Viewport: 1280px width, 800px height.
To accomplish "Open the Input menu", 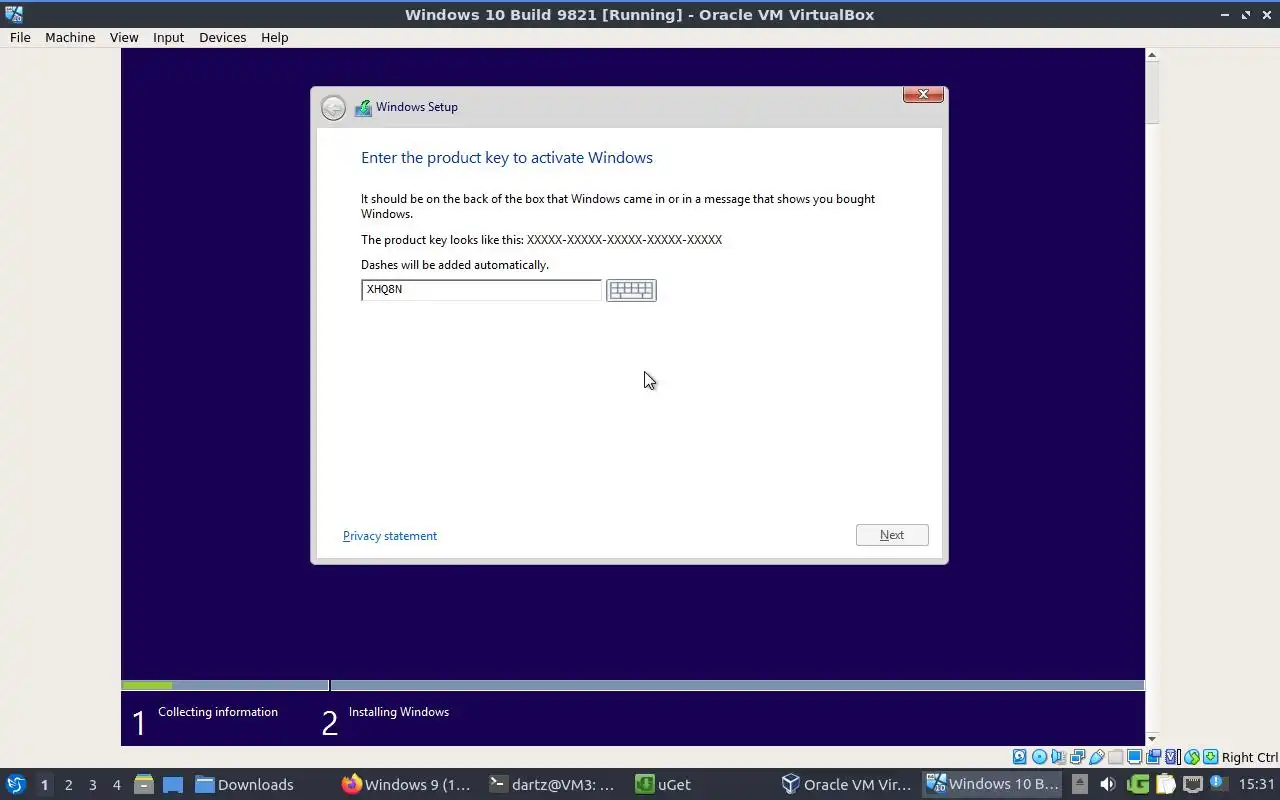I will click(168, 37).
